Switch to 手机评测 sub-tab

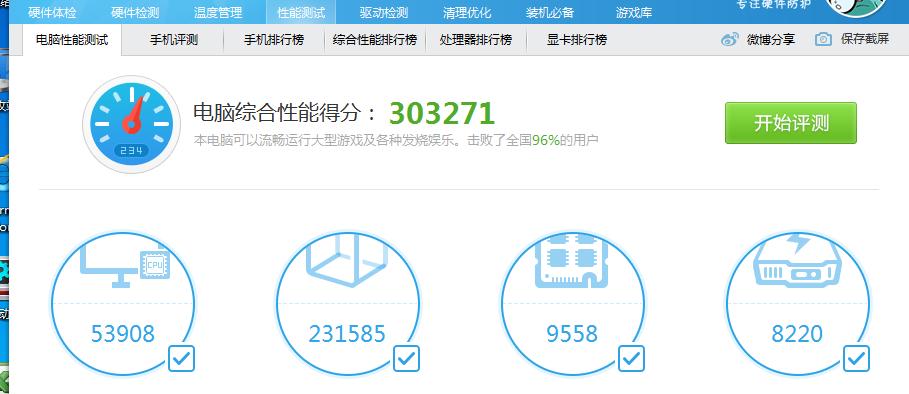(173, 40)
